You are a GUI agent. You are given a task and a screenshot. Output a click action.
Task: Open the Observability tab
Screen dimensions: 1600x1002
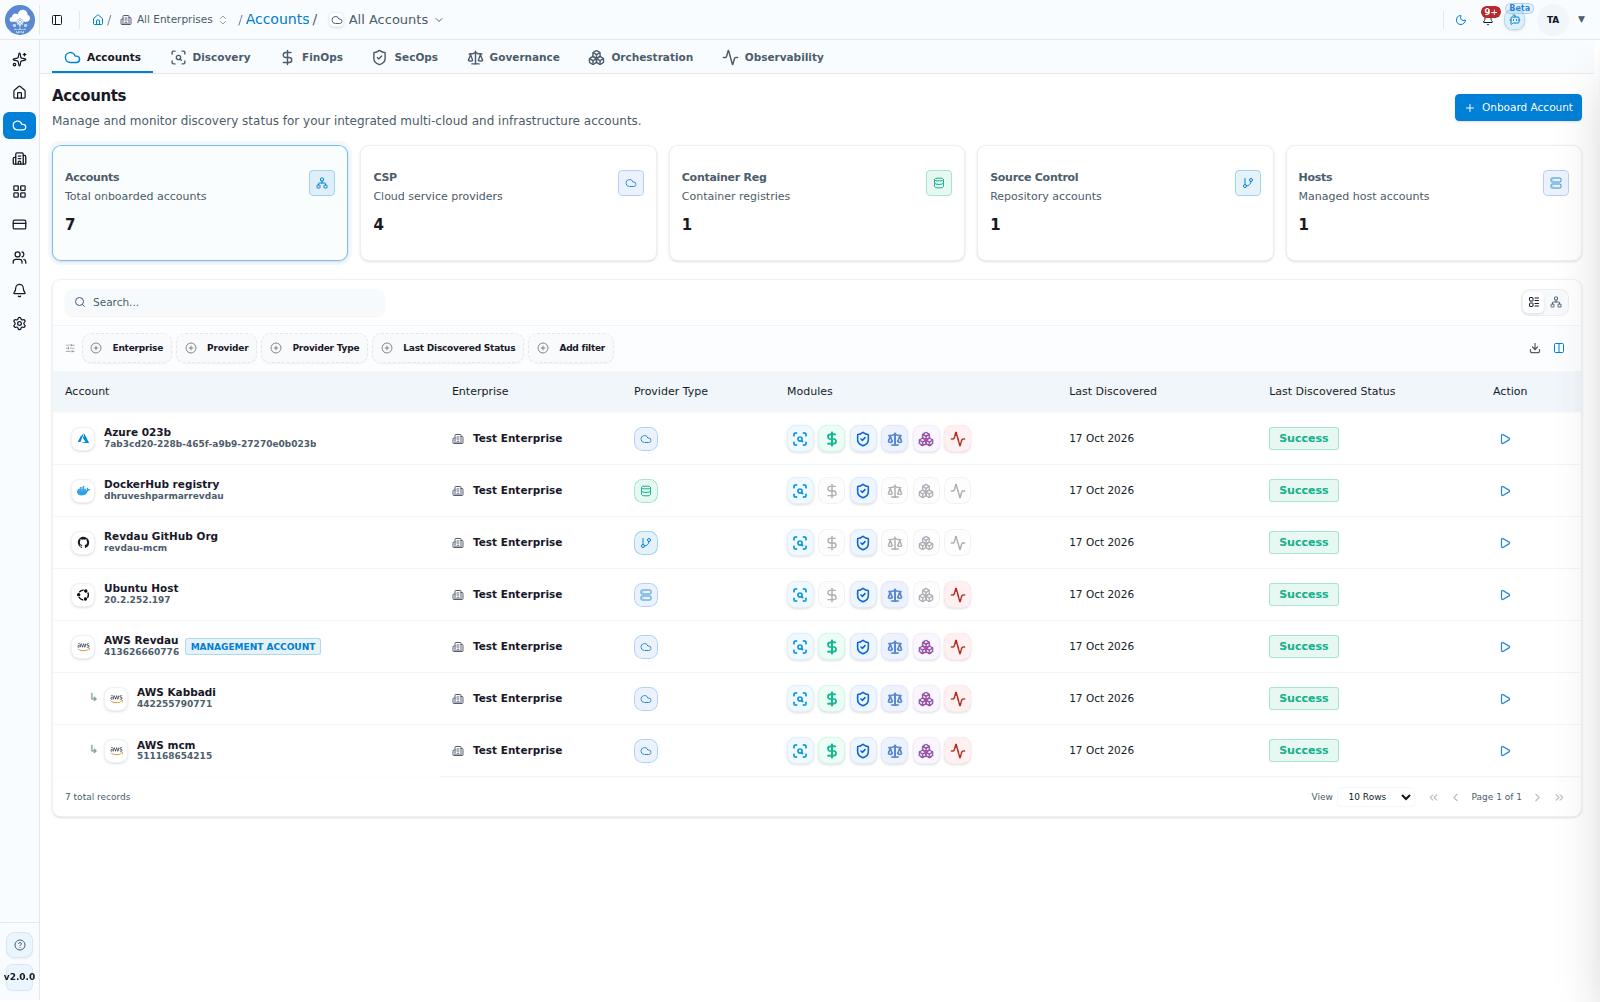pyautogui.click(x=773, y=57)
